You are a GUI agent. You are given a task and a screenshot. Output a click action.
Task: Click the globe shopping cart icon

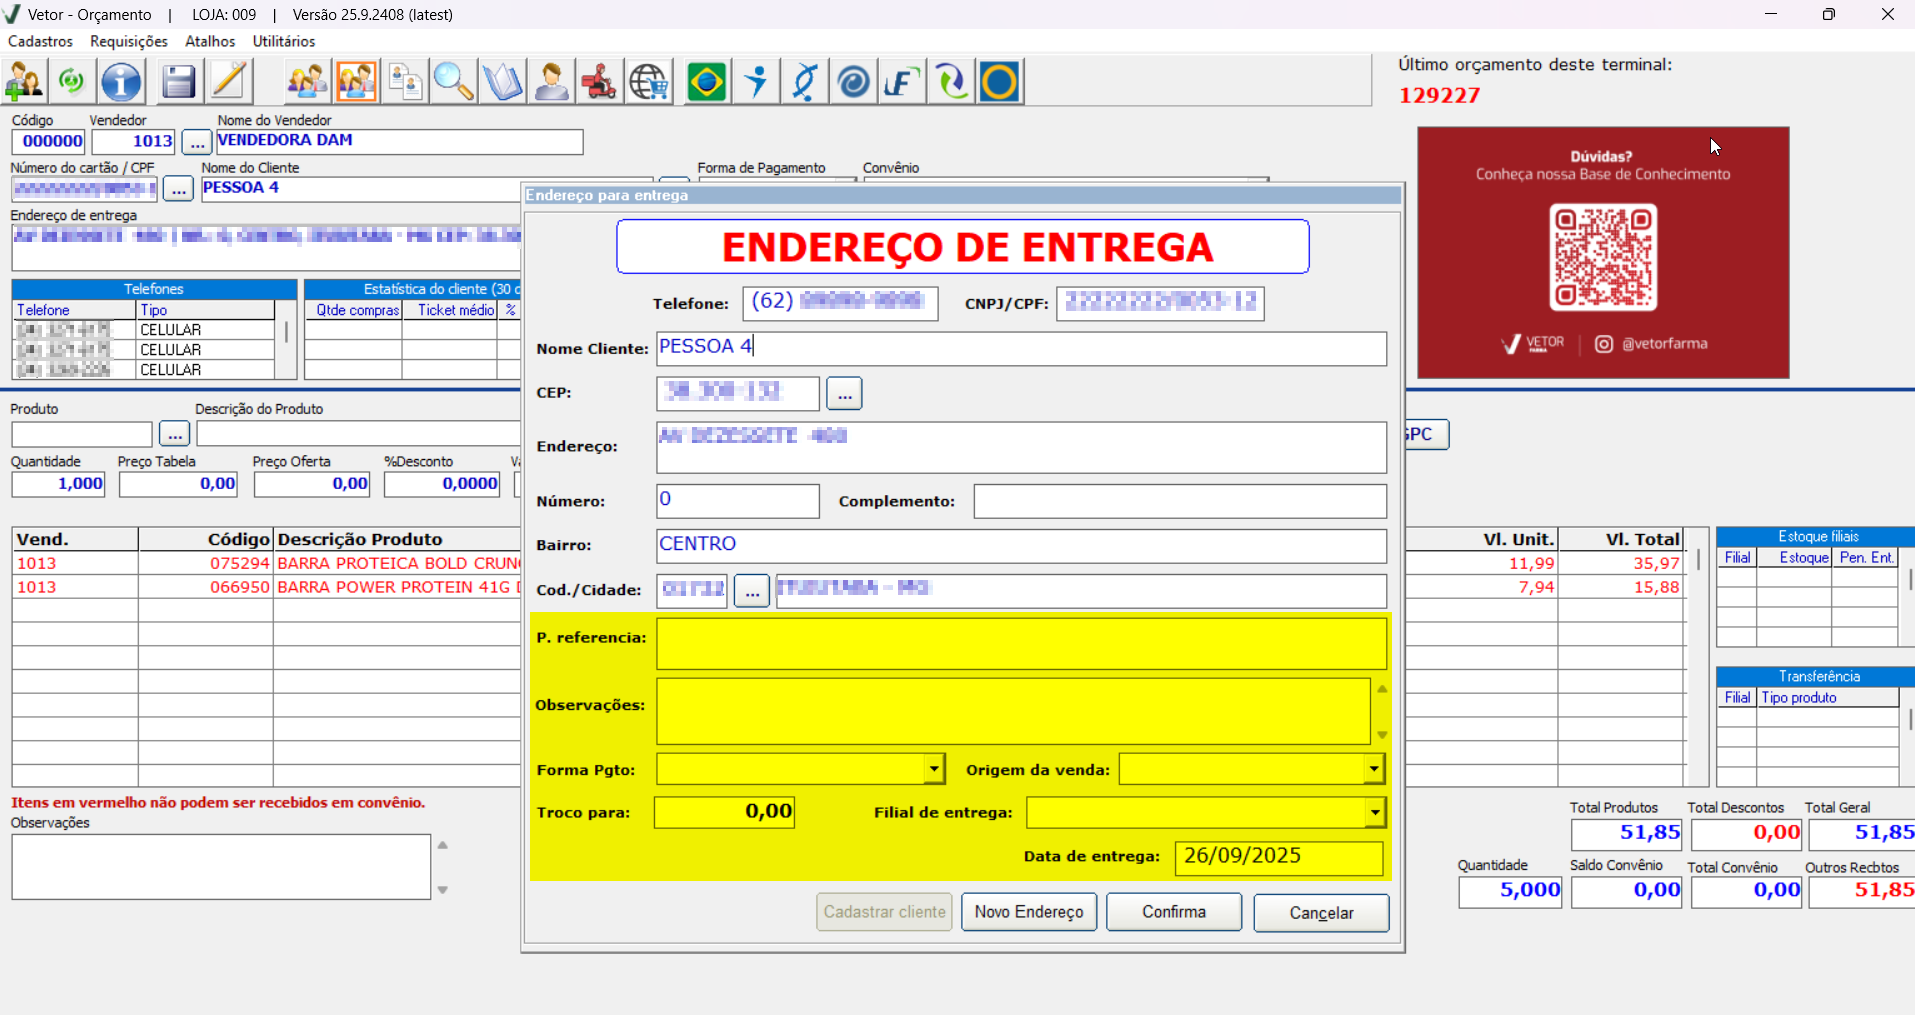click(x=649, y=82)
